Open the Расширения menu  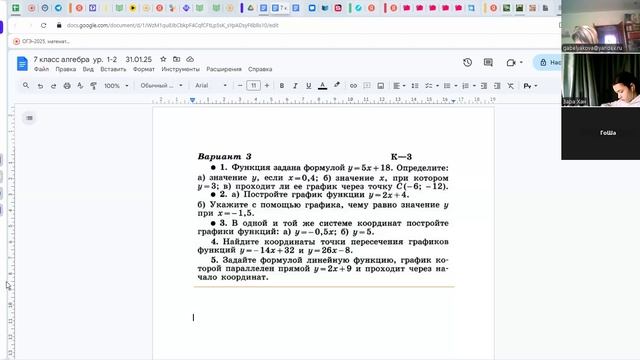pyautogui.click(x=224, y=69)
